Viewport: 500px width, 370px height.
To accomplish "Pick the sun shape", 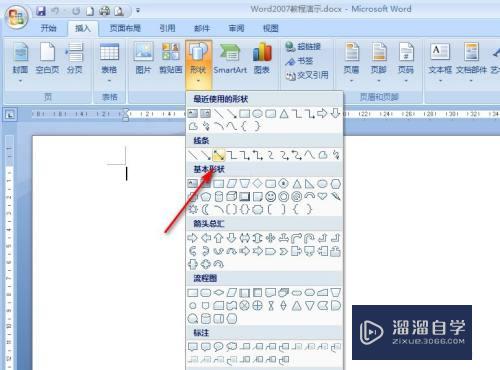I will 193,210.
